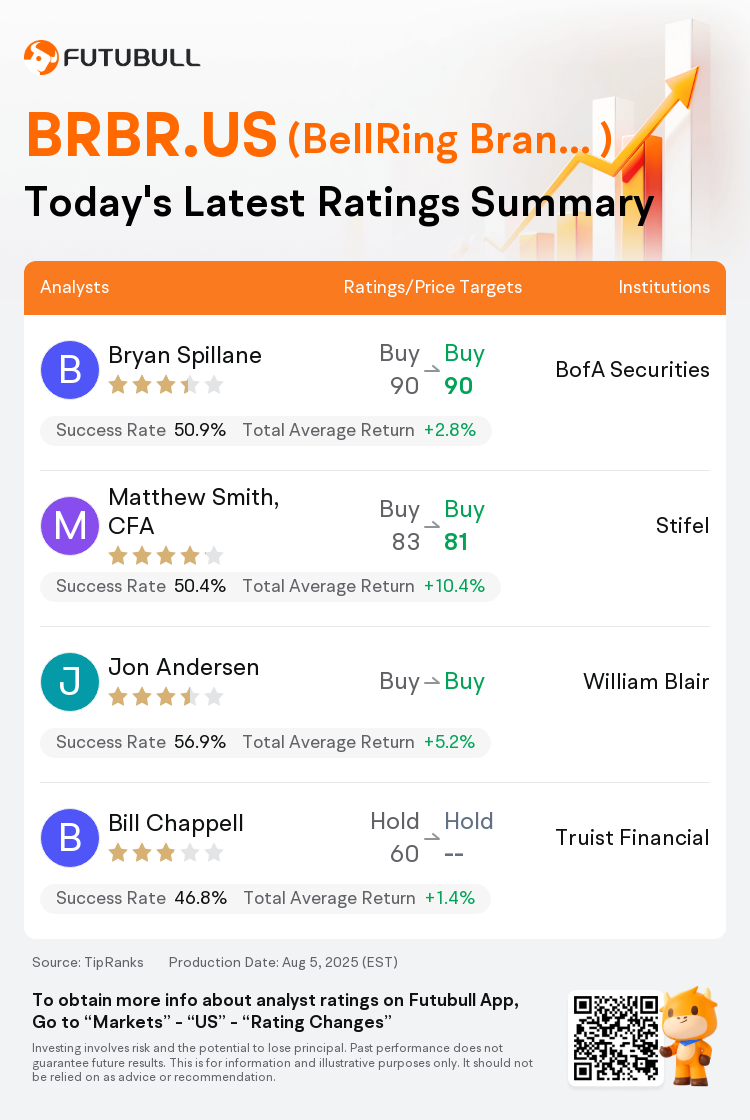Screen dimensions: 750x1120
Task: Click Bryan Spillane's star rating
Action: [166, 386]
